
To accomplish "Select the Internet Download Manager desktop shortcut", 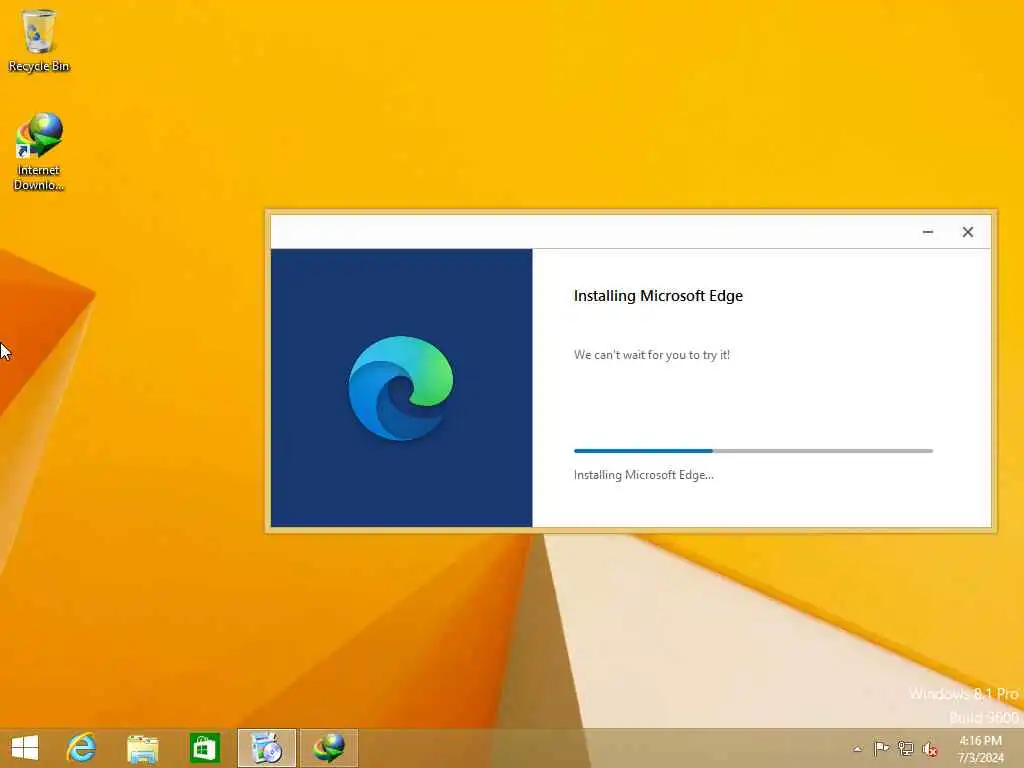I will (x=39, y=152).
